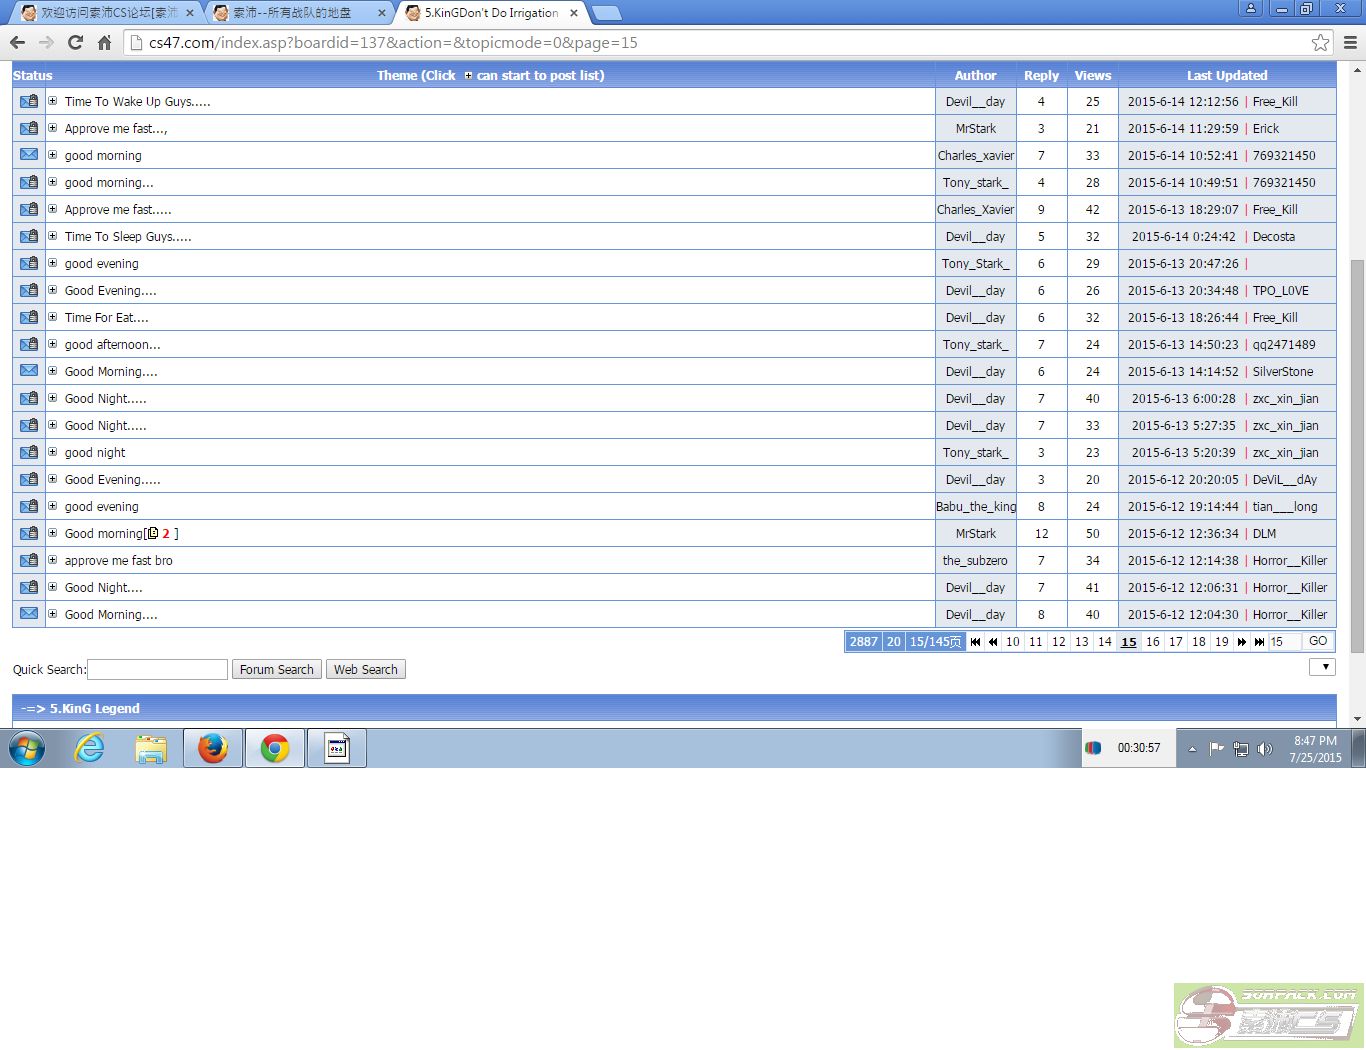This screenshot has width=1366, height=1050.
Task: Open the Chrome hamburger menu
Action: [1350, 42]
